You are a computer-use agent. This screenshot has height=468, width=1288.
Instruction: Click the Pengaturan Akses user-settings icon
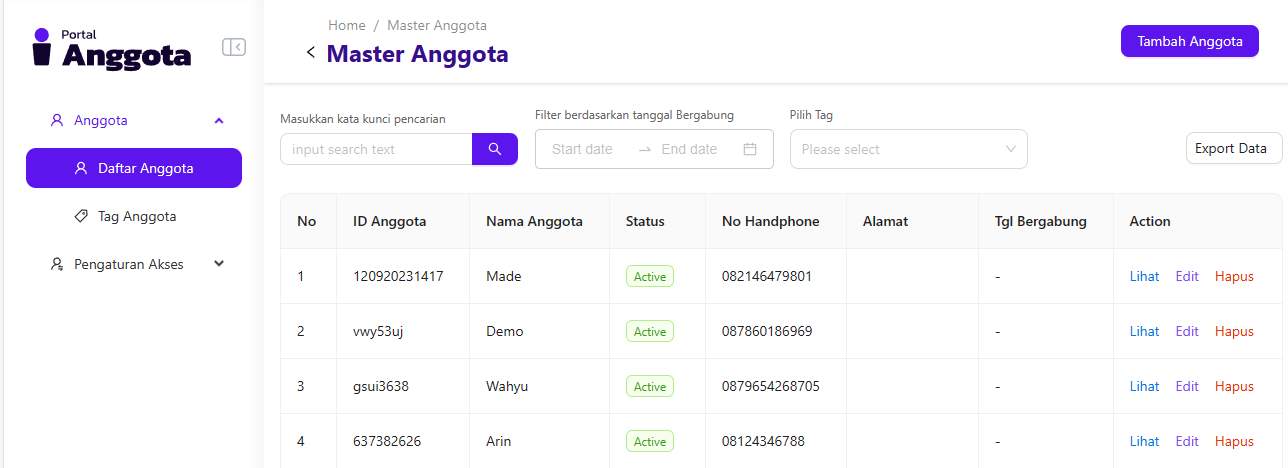[57, 265]
